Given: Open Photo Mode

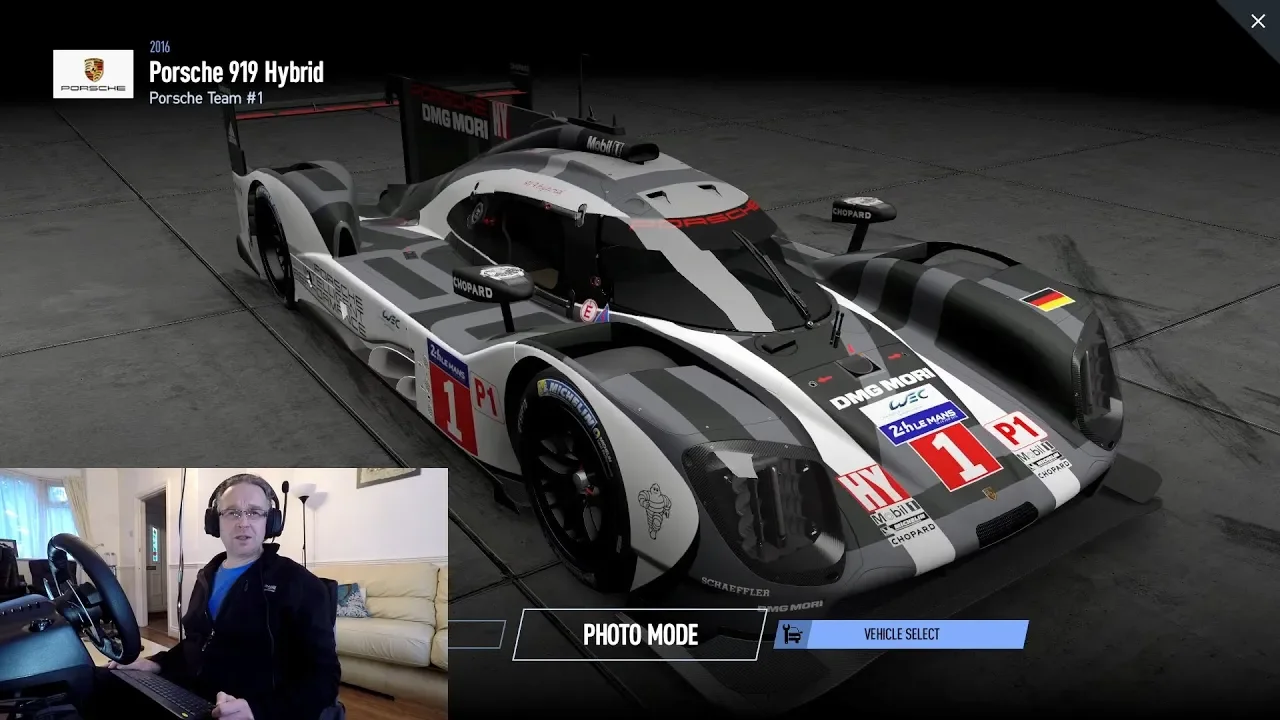Looking at the screenshot, I should coord(640,634).
